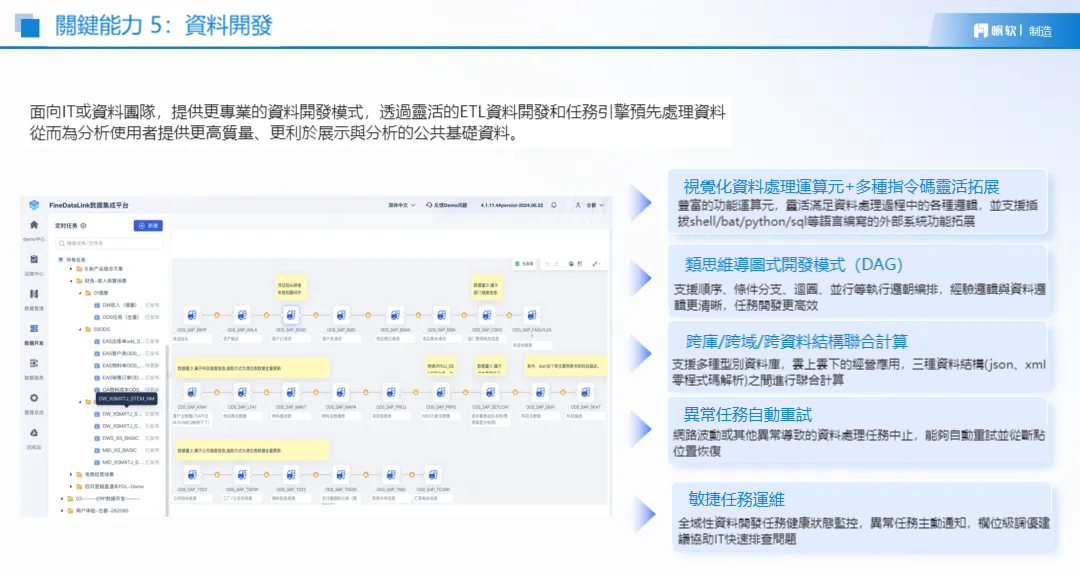Select the ODS_SAP_BSID node icon
The height and width of the screenshot is (576, 1080).
tap(341, 315)
